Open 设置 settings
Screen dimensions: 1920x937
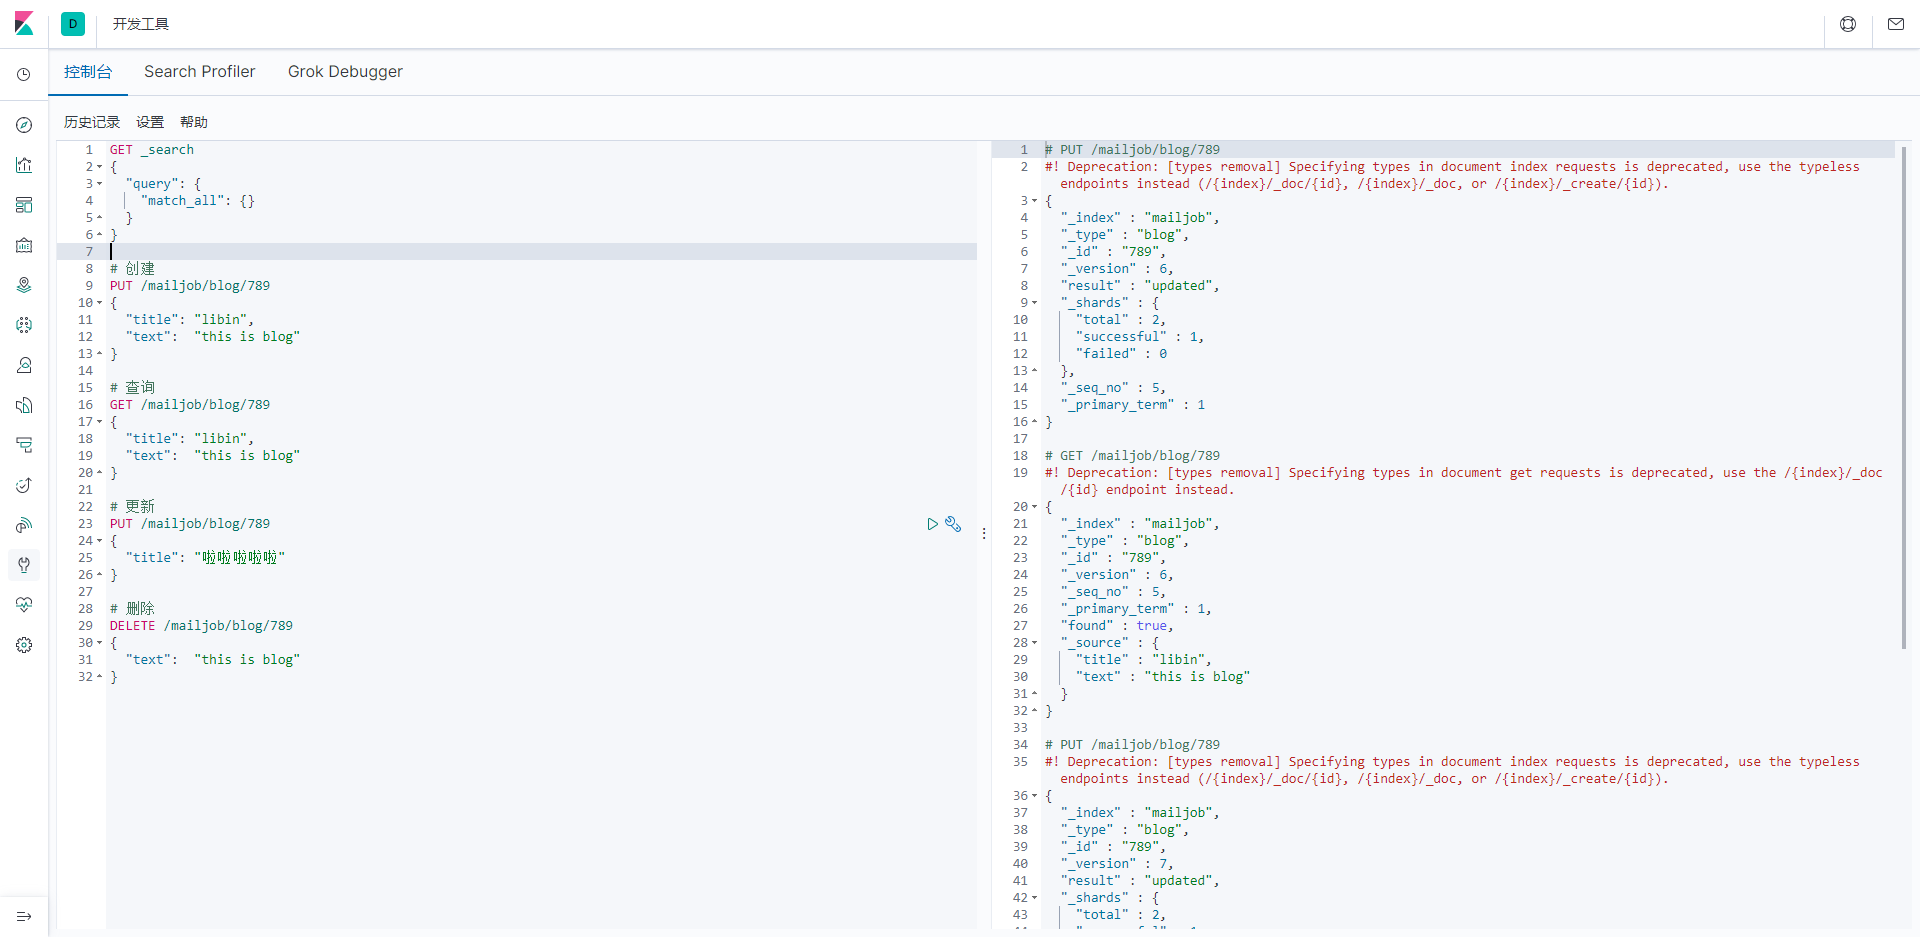coord(150,122)
